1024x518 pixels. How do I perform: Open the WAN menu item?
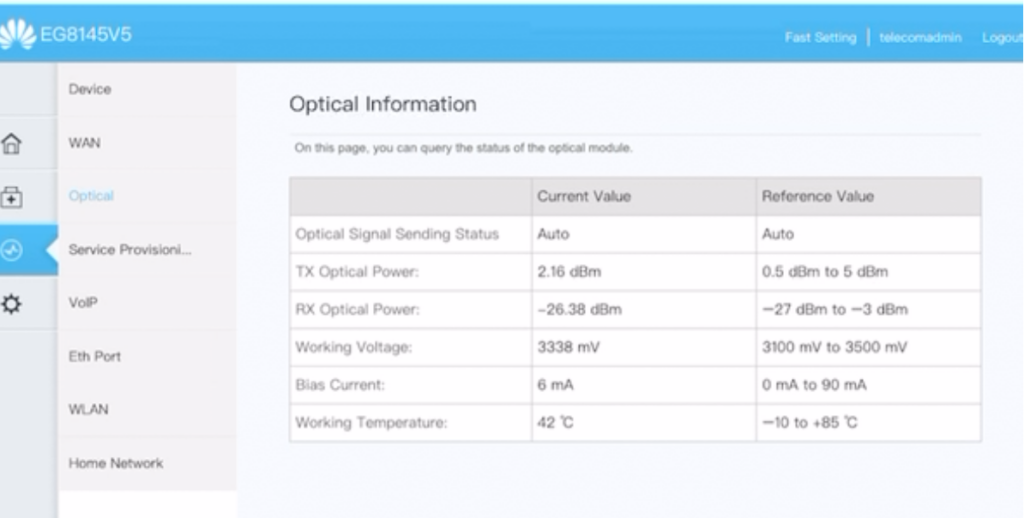click(x=83, y=143)
